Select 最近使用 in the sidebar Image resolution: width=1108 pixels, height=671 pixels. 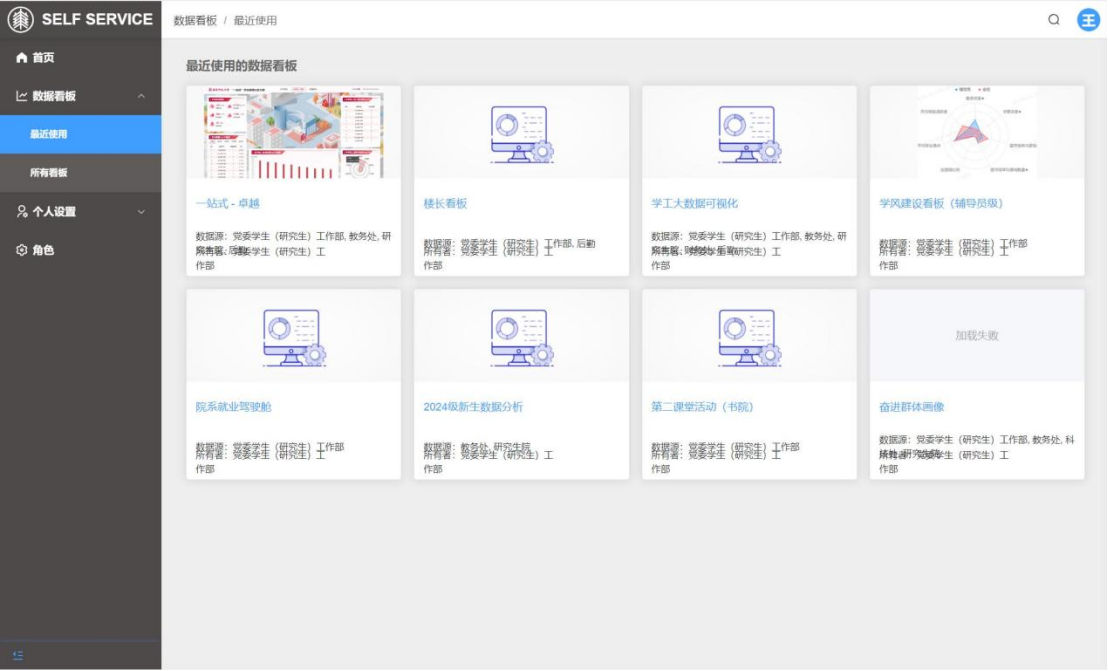49,134
